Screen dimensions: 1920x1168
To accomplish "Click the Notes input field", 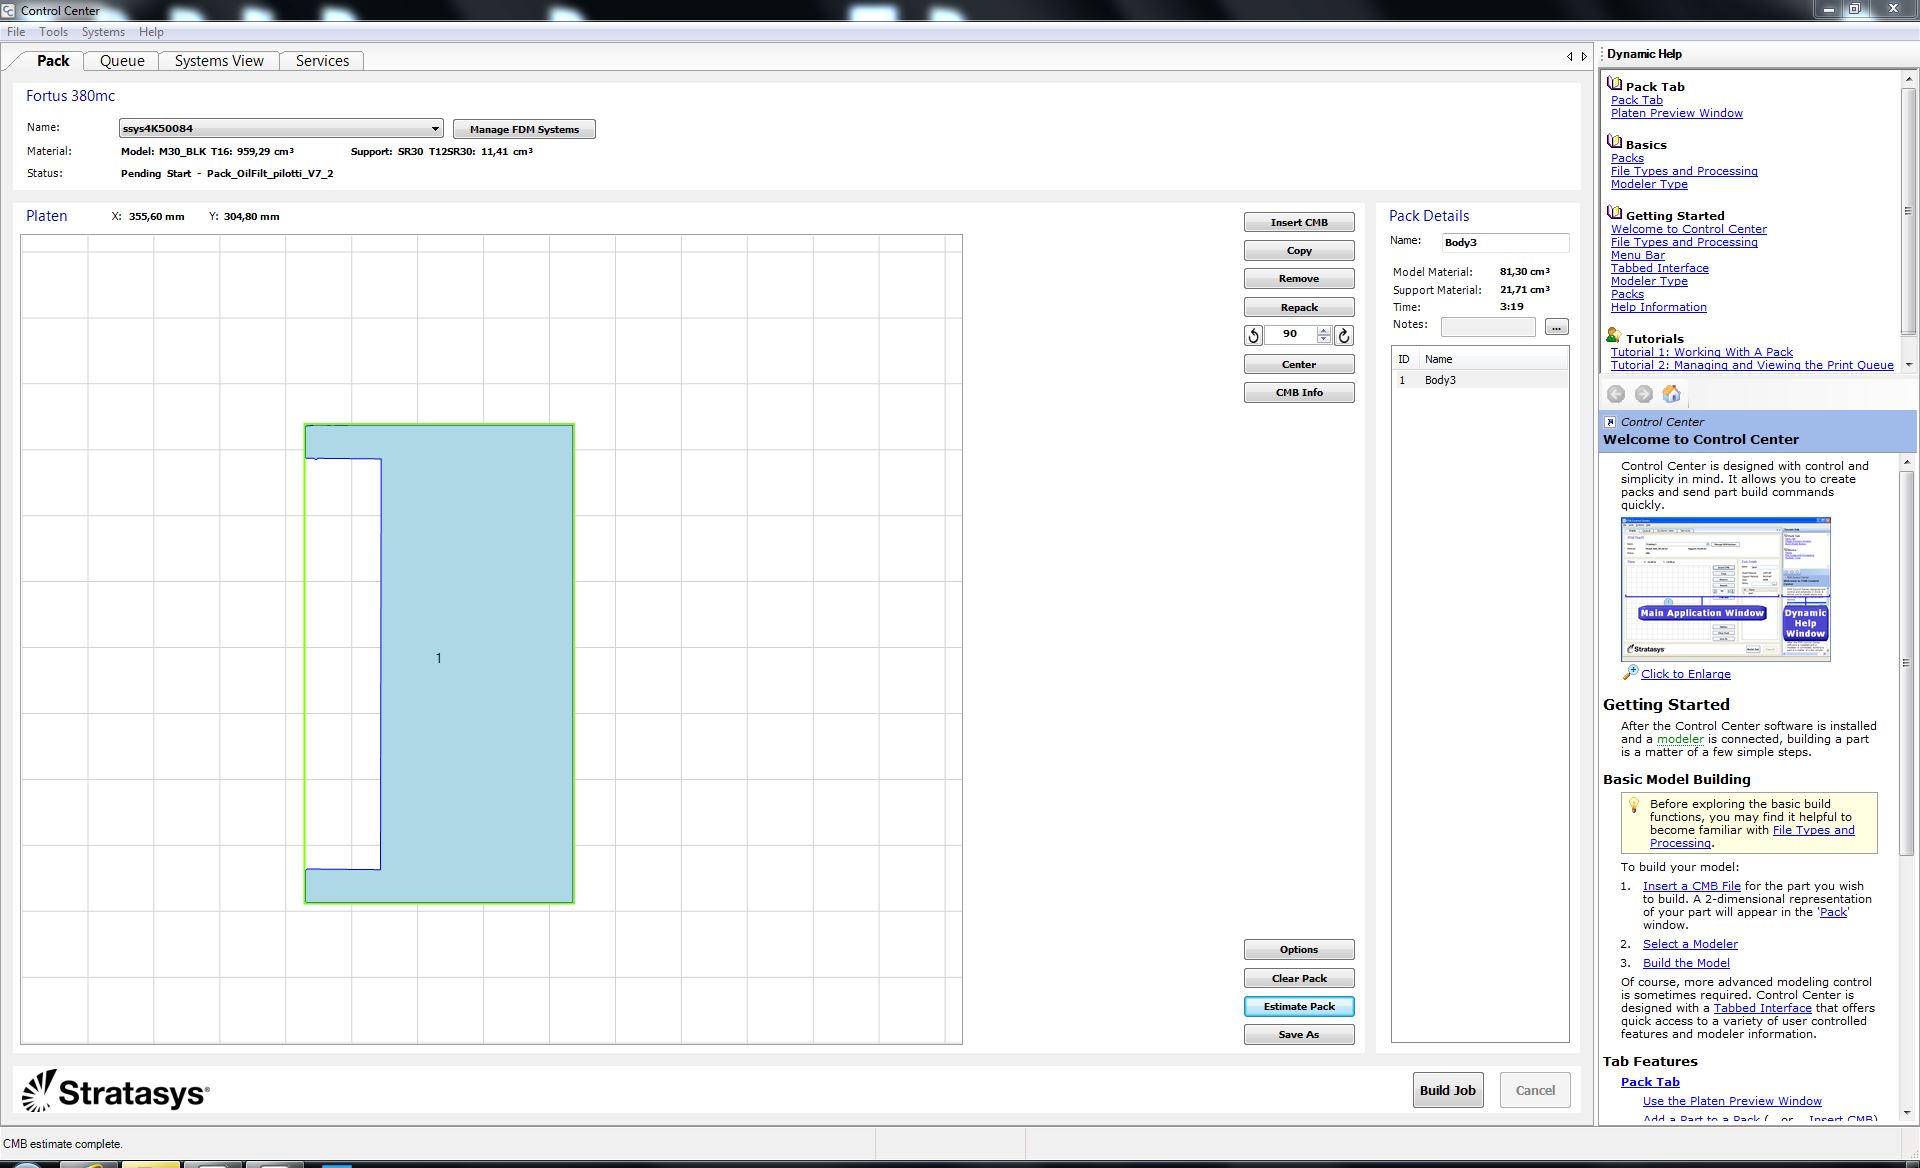I will [x=1488, y=326].
